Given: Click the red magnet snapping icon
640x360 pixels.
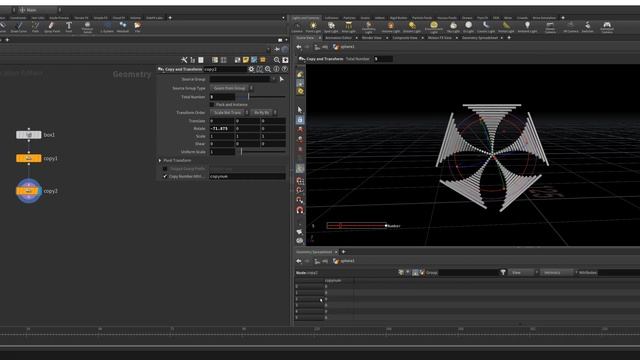Looking at the screenshot, I should point(300,210).
